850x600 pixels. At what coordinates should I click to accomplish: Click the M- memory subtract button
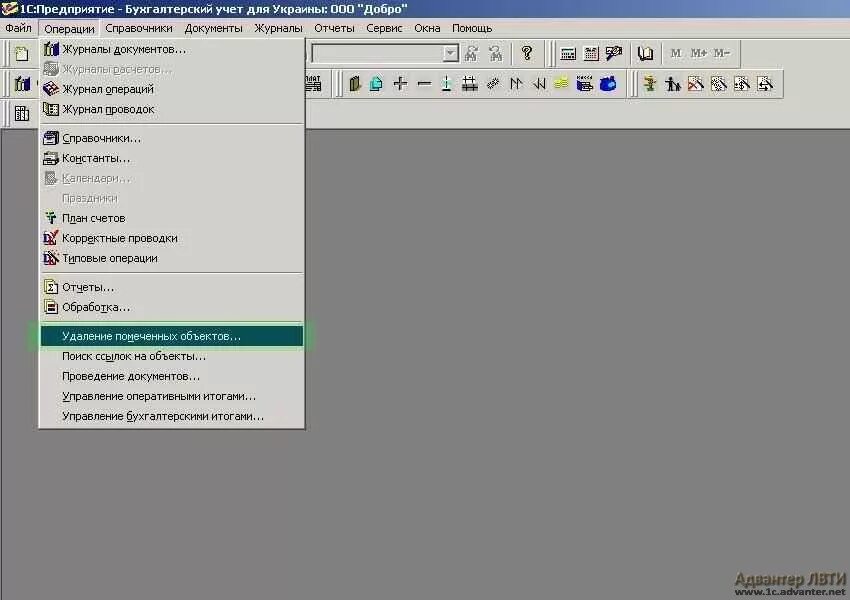point(722,53)
